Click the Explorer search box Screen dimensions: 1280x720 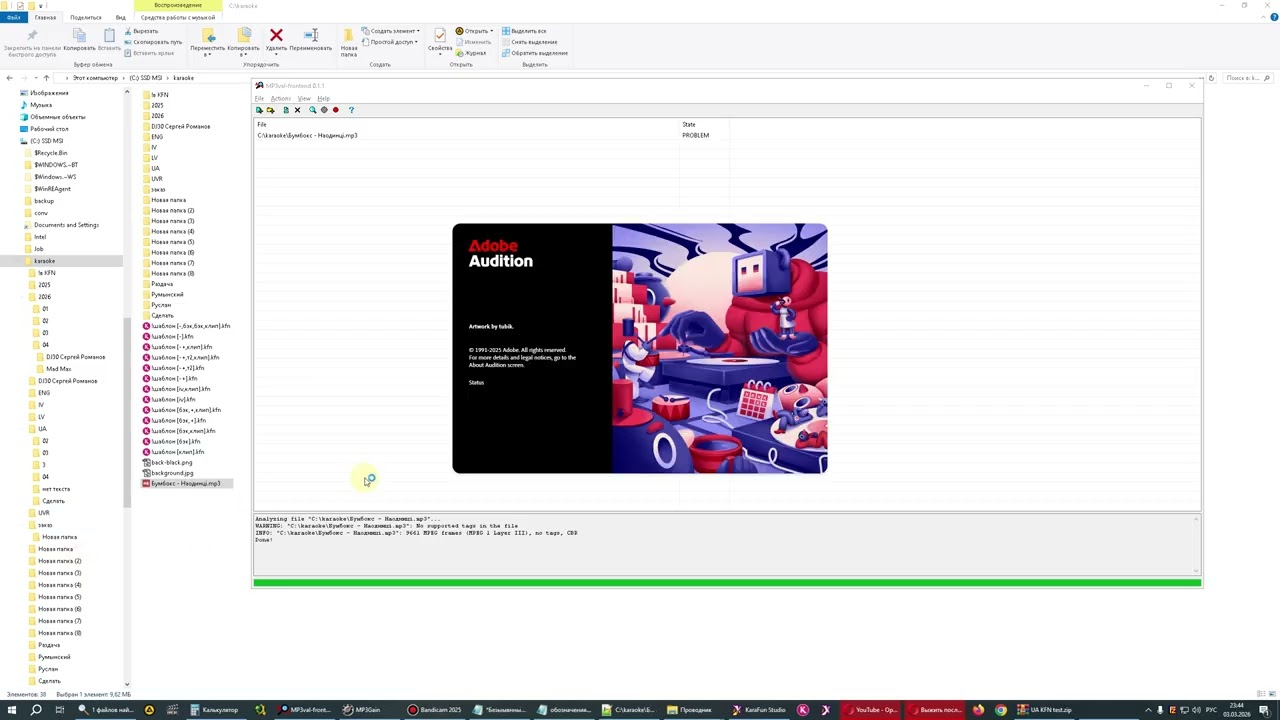(x=1247, y=78)
